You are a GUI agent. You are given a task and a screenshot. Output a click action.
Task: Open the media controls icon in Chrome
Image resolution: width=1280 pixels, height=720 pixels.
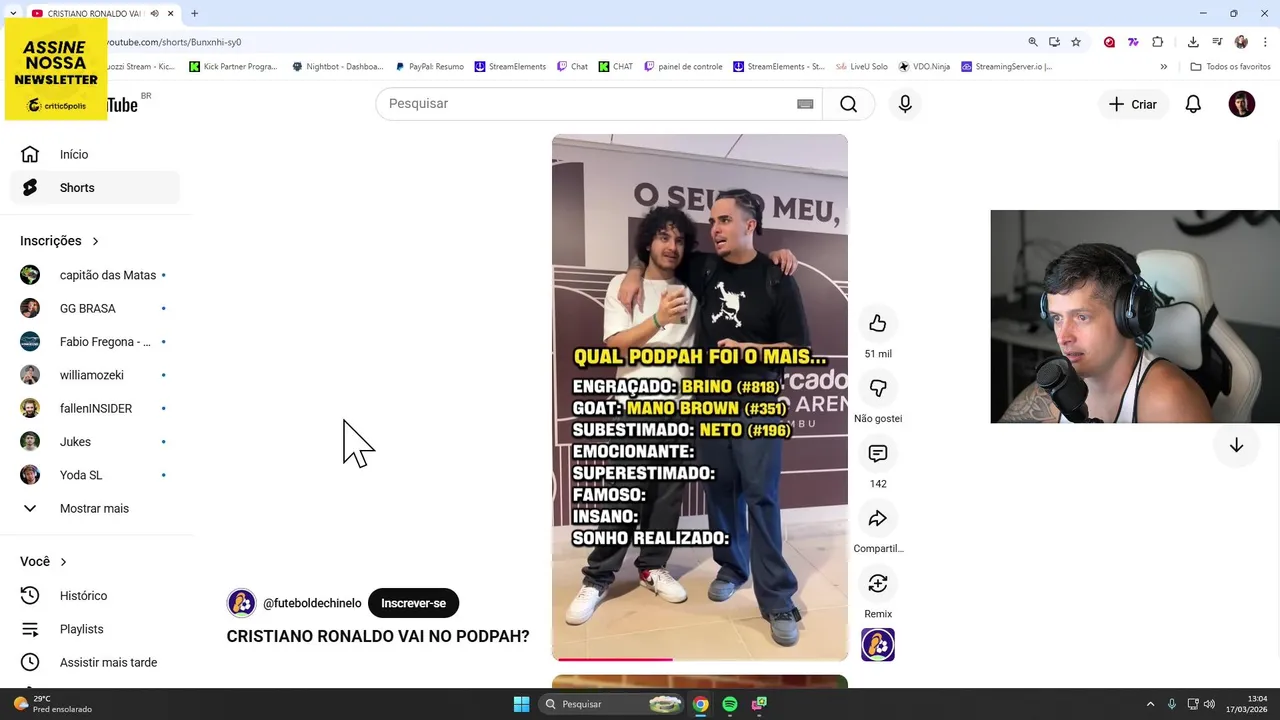[1217, 42]
